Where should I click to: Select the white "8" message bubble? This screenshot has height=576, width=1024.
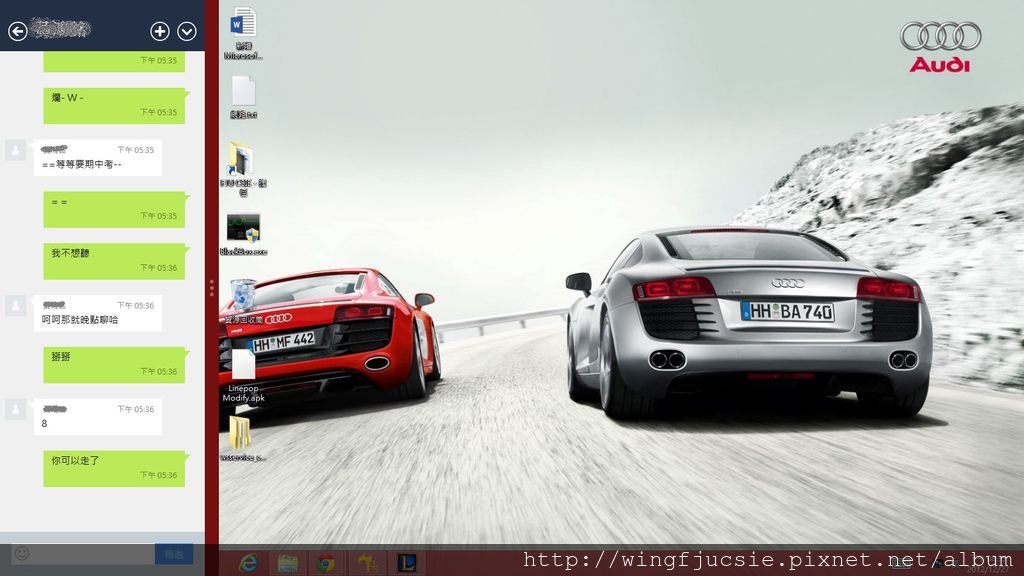(x=97, y=417)
